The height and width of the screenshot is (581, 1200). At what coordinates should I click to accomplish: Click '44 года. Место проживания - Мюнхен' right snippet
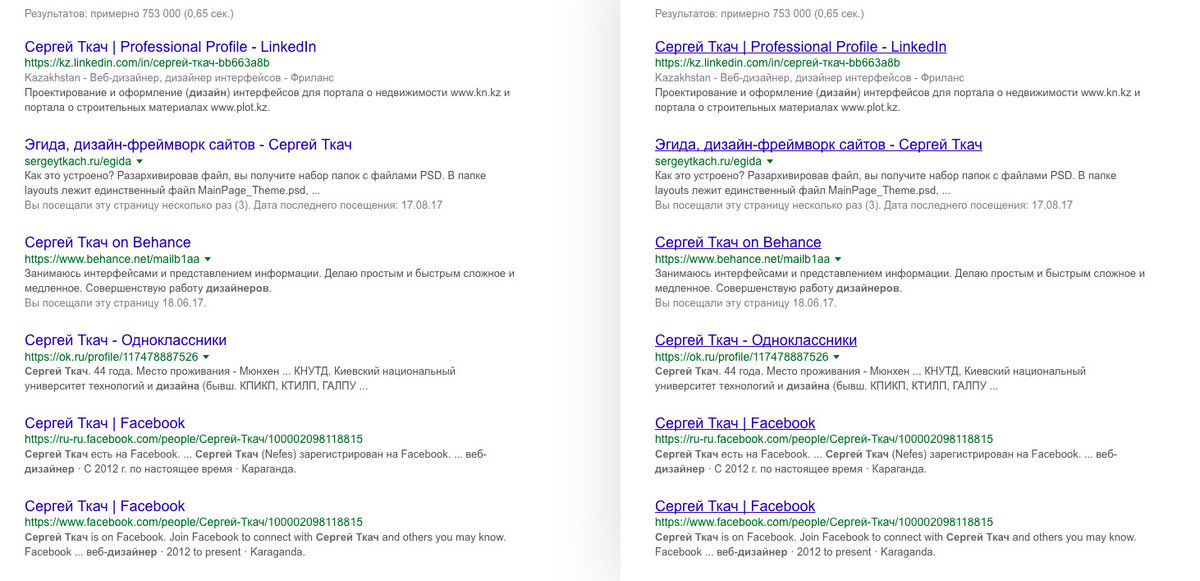point(871,378)
